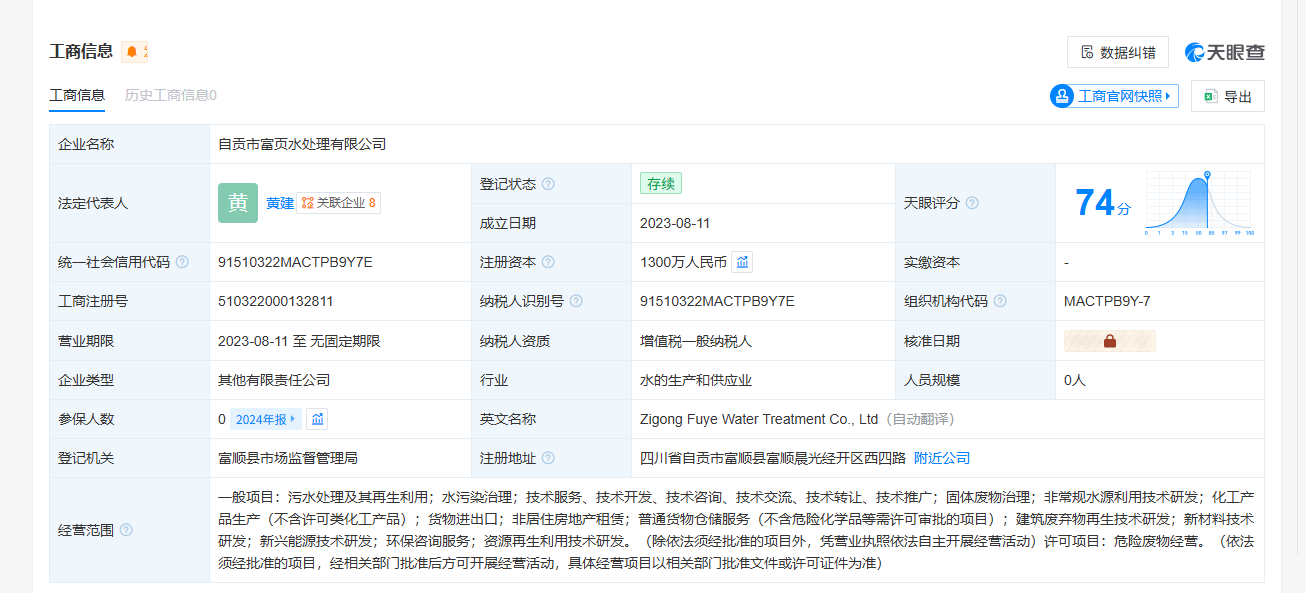Open chart icon beside 2024年报
Screen dimensions: 1306x593
[317, 419]
